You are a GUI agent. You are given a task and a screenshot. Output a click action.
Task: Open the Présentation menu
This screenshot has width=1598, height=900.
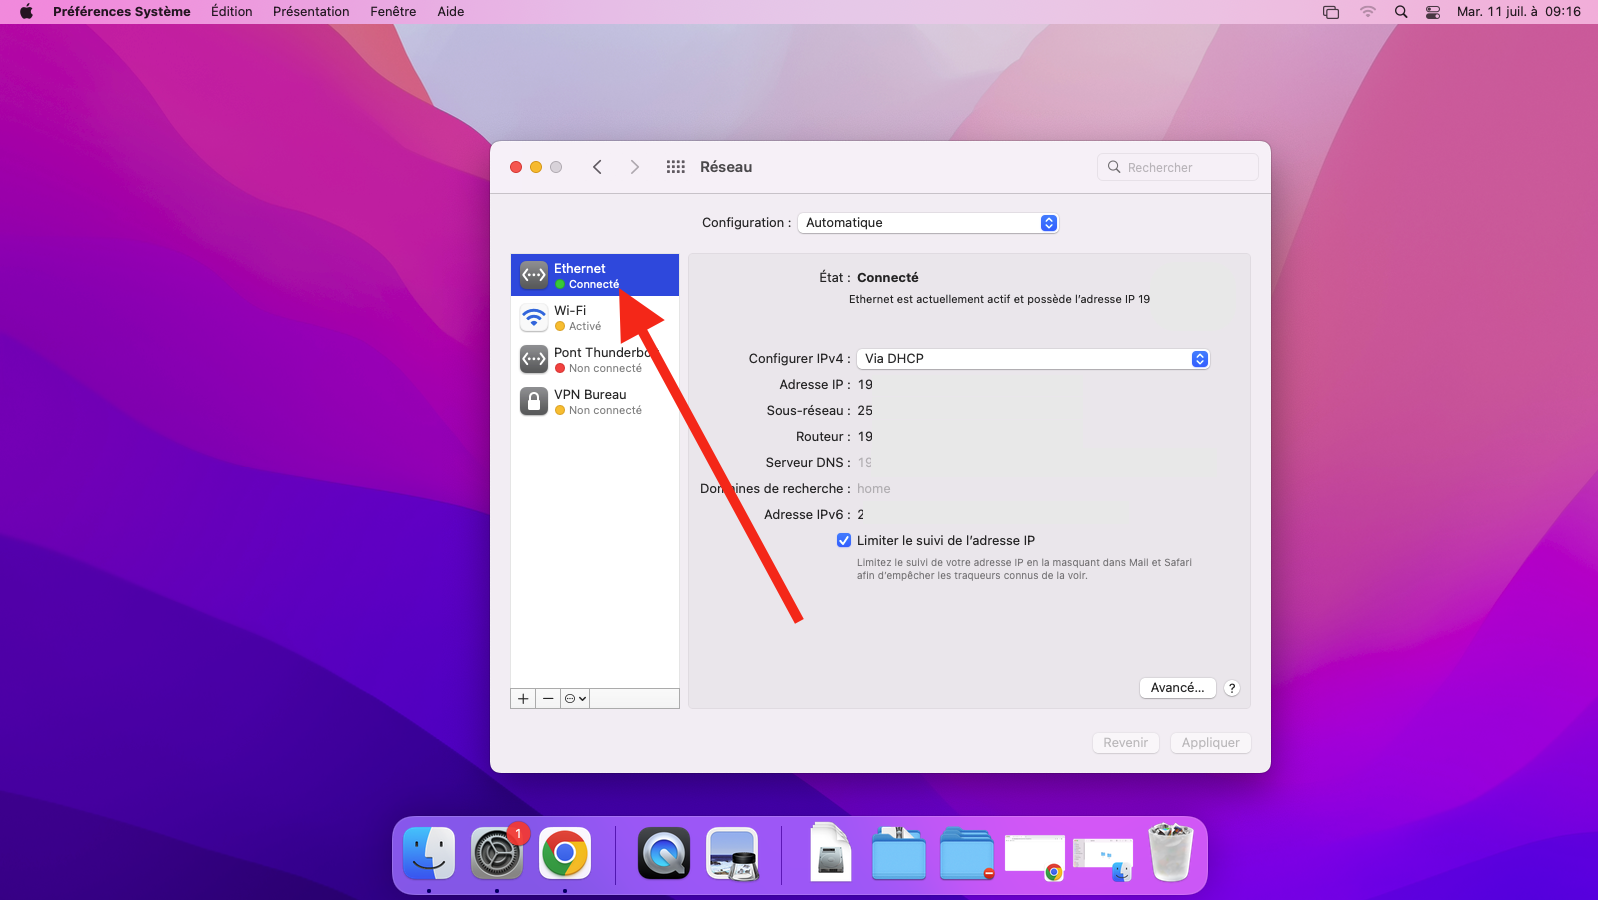(x=311, y=12)
